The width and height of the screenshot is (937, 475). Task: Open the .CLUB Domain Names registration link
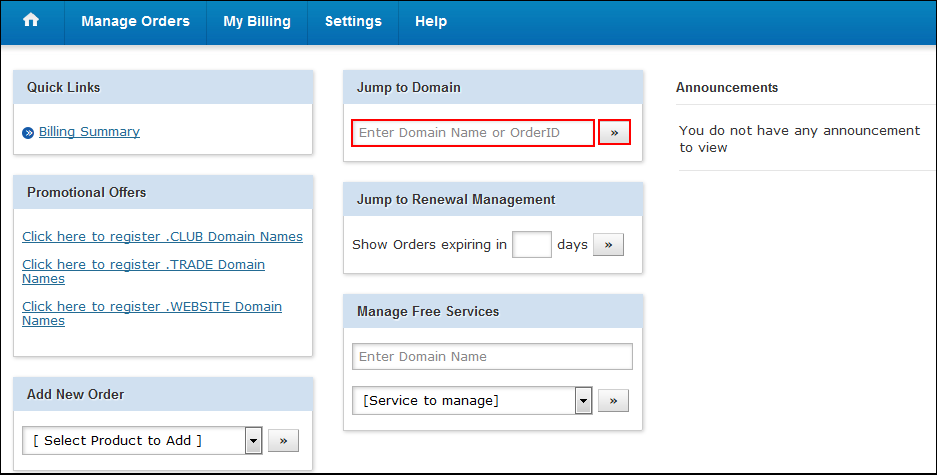coord(163,237)
